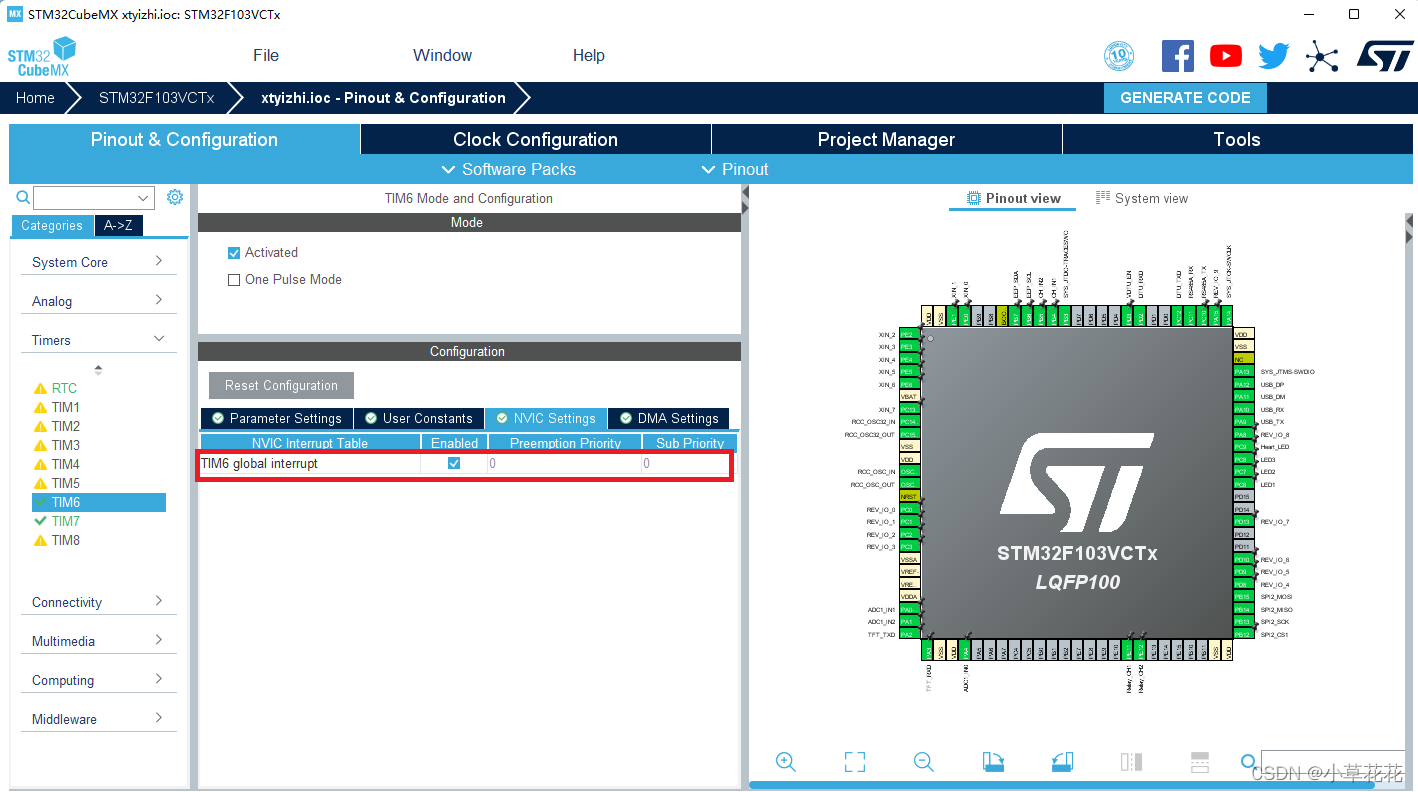Enable One Pulse Mode checkbox
The width and height of the screenshot is (1418, 792).
click(234, 280)
